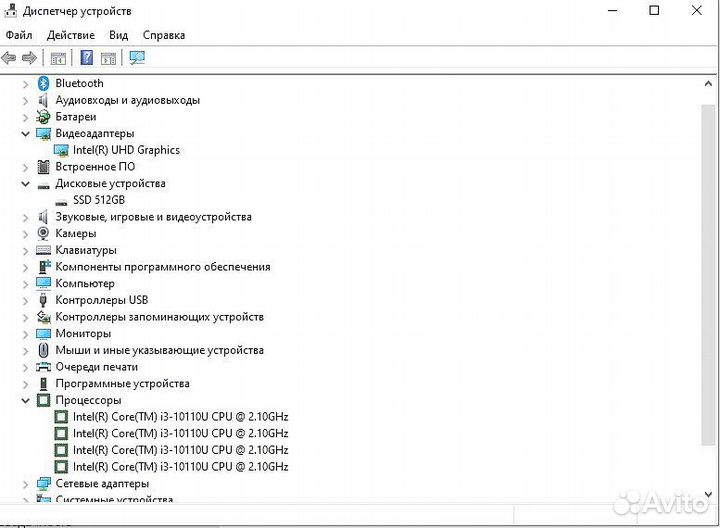Select the Компьютер label

click(85, 284)
